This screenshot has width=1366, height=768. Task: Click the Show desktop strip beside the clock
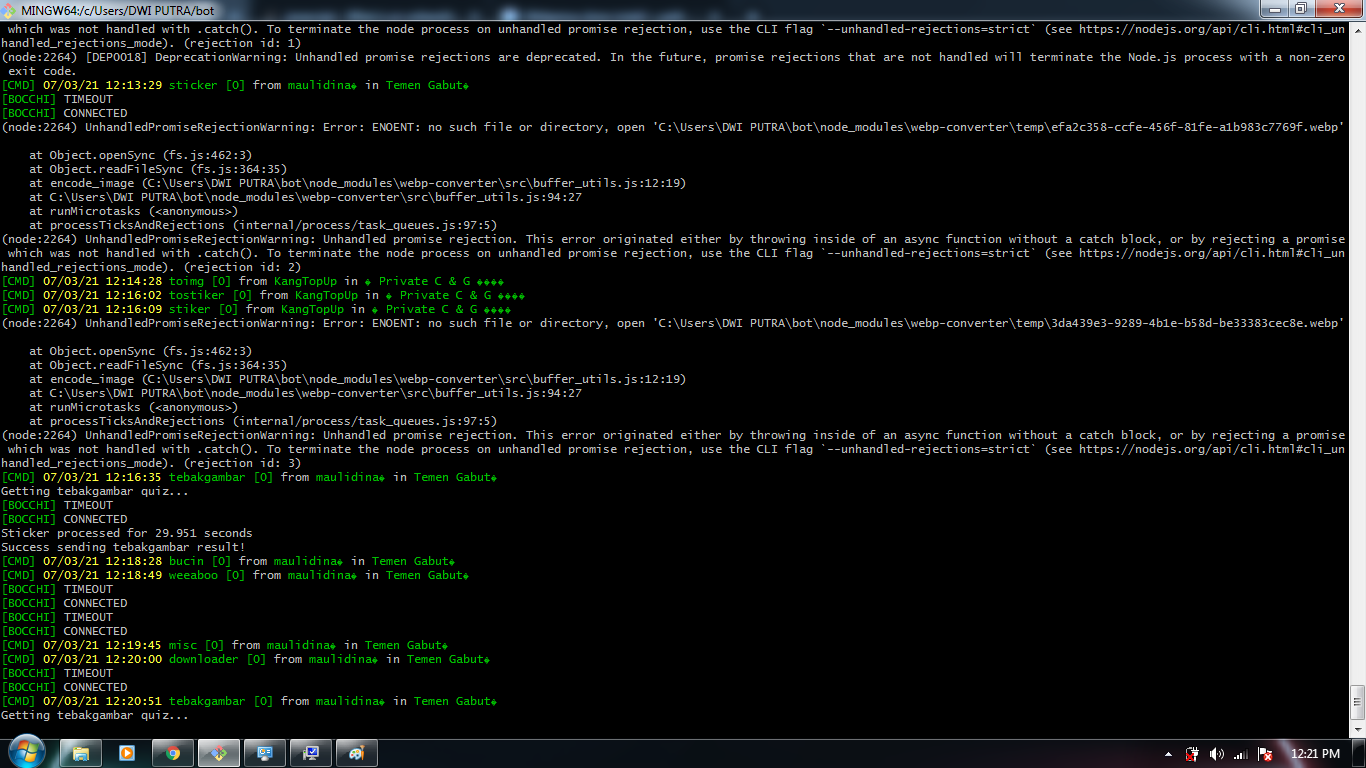pos(1359,753)
